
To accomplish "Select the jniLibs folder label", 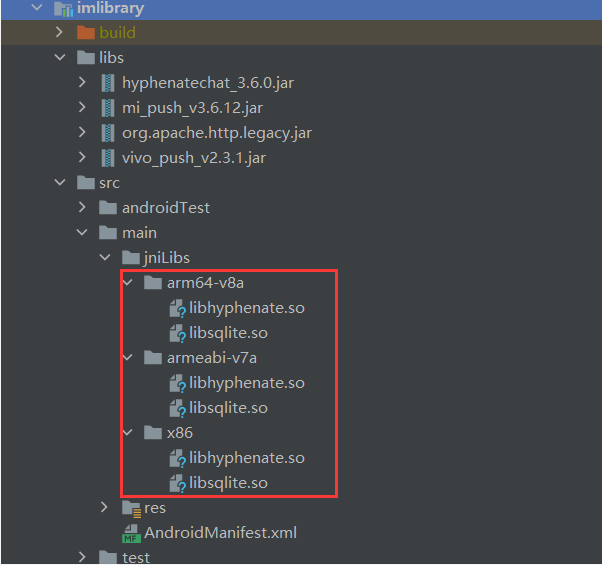I will click(x=167, y=258).
